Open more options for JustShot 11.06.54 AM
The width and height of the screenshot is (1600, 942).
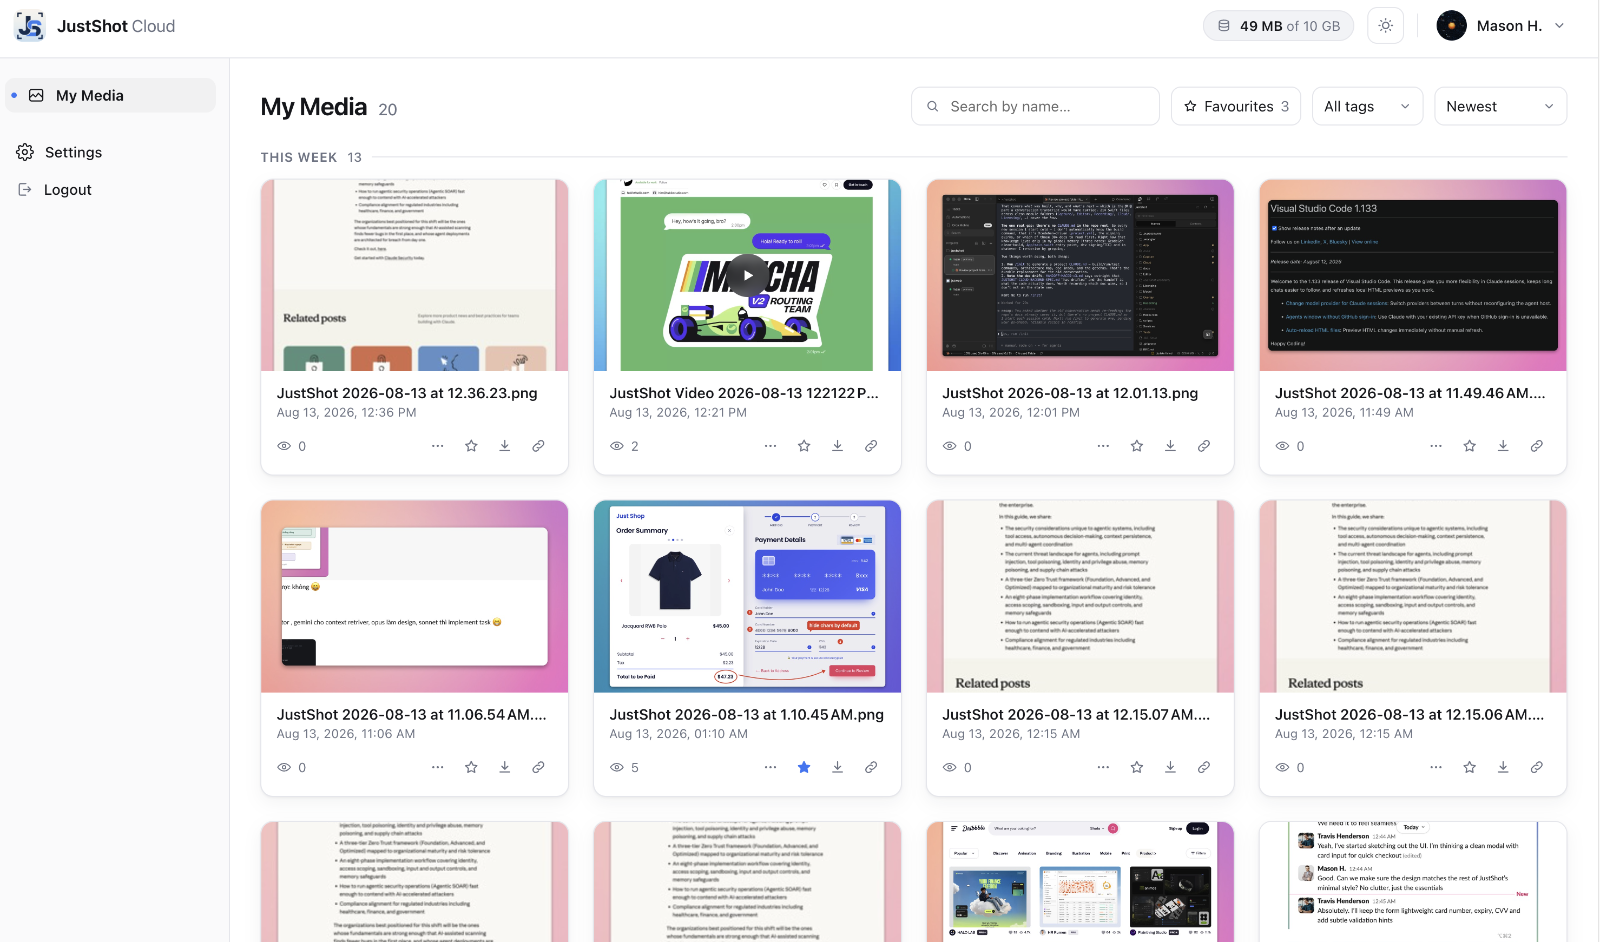[x=438, y=767]
